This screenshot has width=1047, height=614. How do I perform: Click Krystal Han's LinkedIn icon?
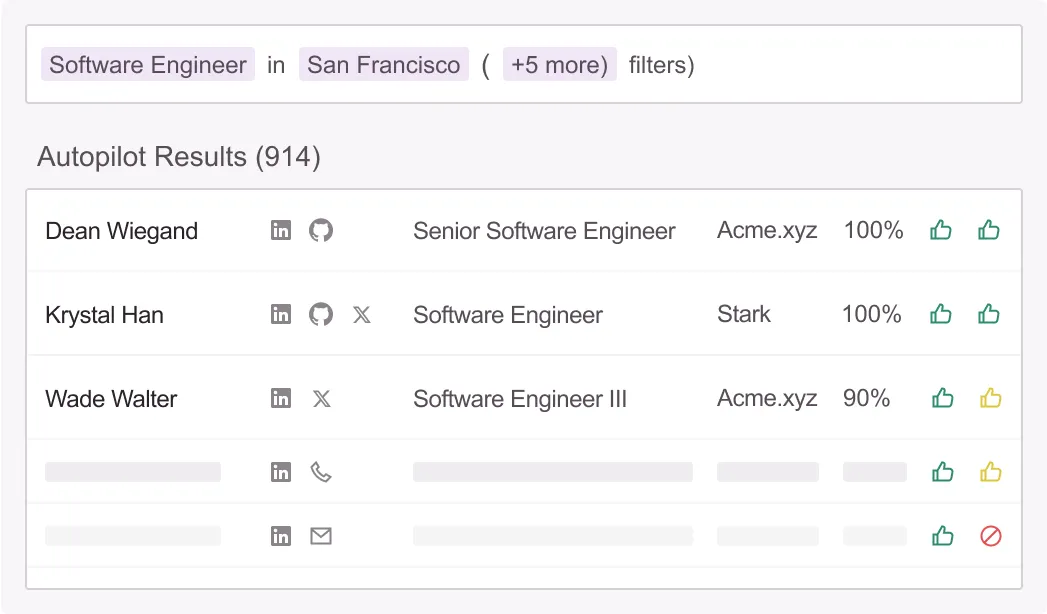point(281,314)
